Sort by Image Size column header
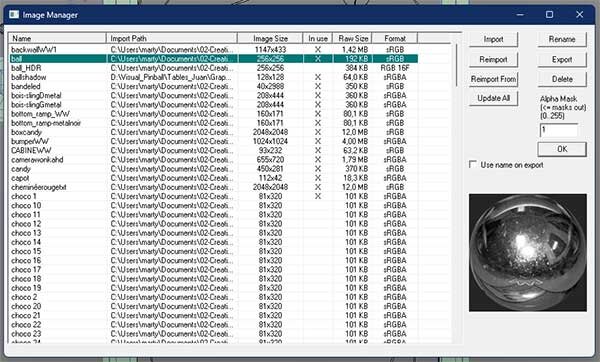Screen dimensions: 600x362 tap(270, 38)
